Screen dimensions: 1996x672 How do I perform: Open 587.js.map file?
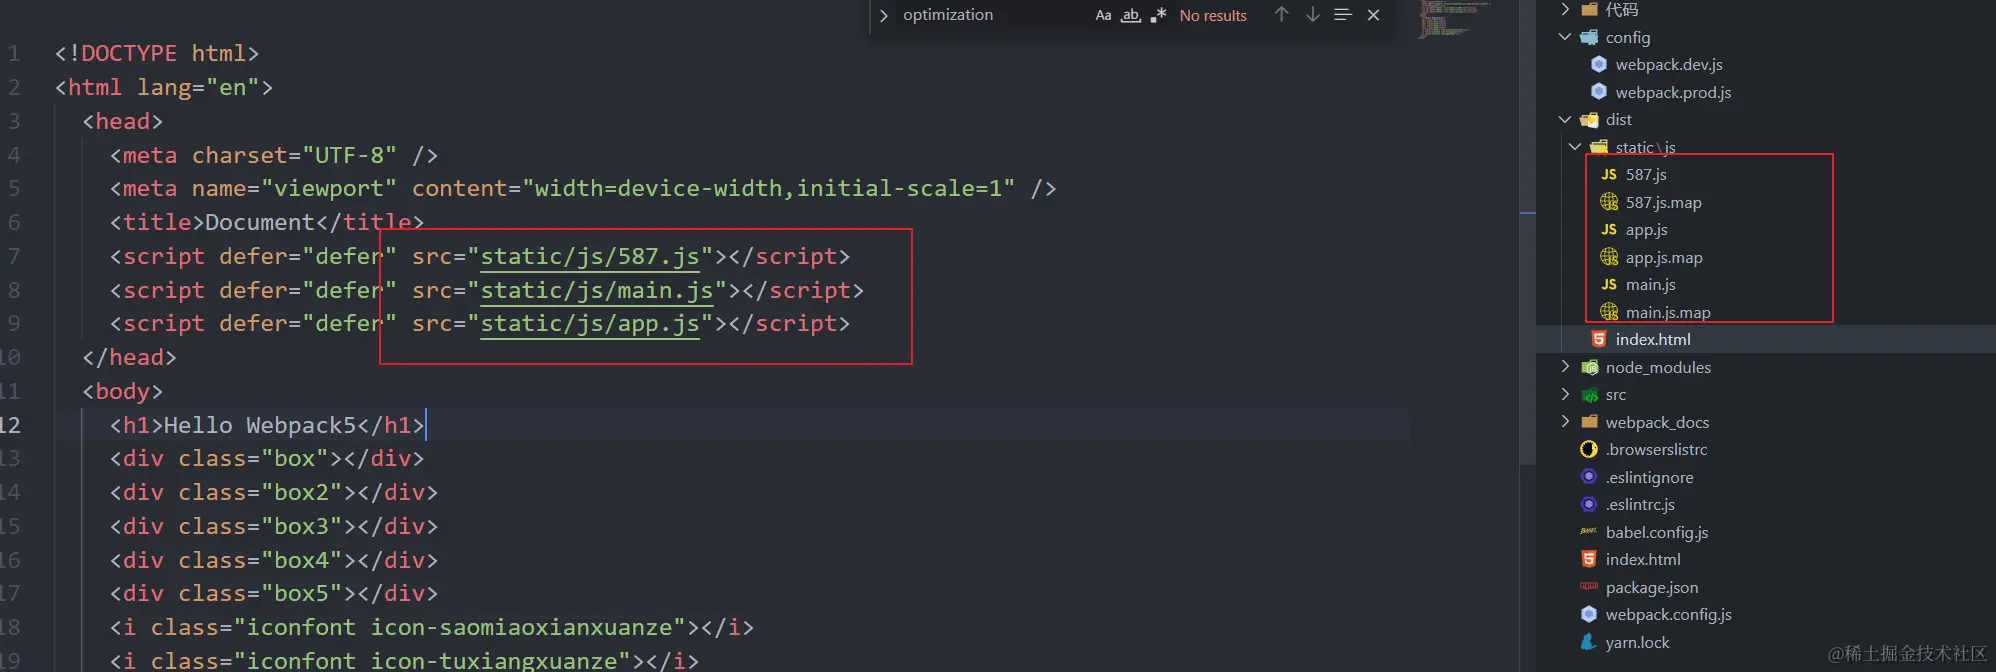click(x=1663, y=202)
